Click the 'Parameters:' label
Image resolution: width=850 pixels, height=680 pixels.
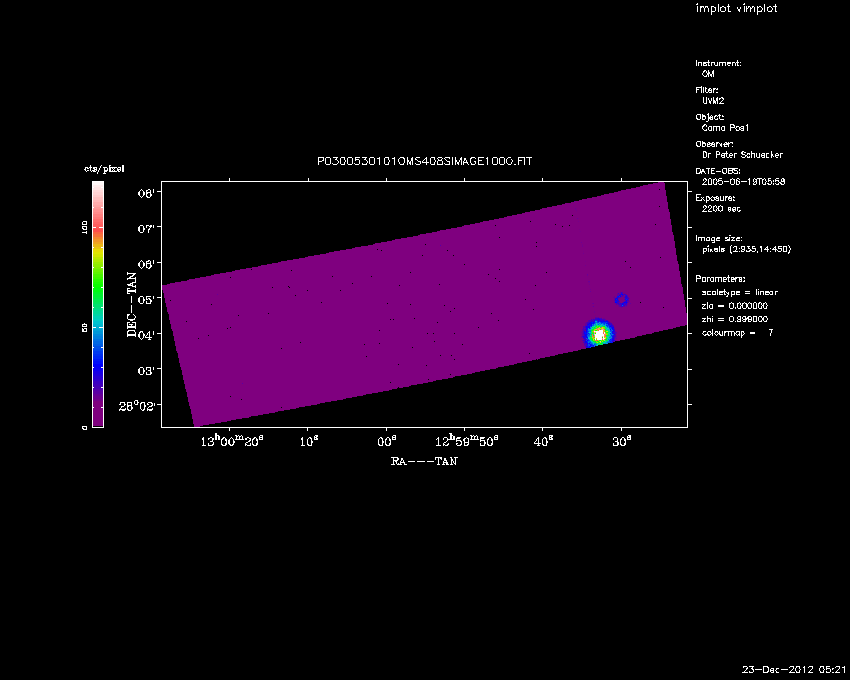coord(720,279)
